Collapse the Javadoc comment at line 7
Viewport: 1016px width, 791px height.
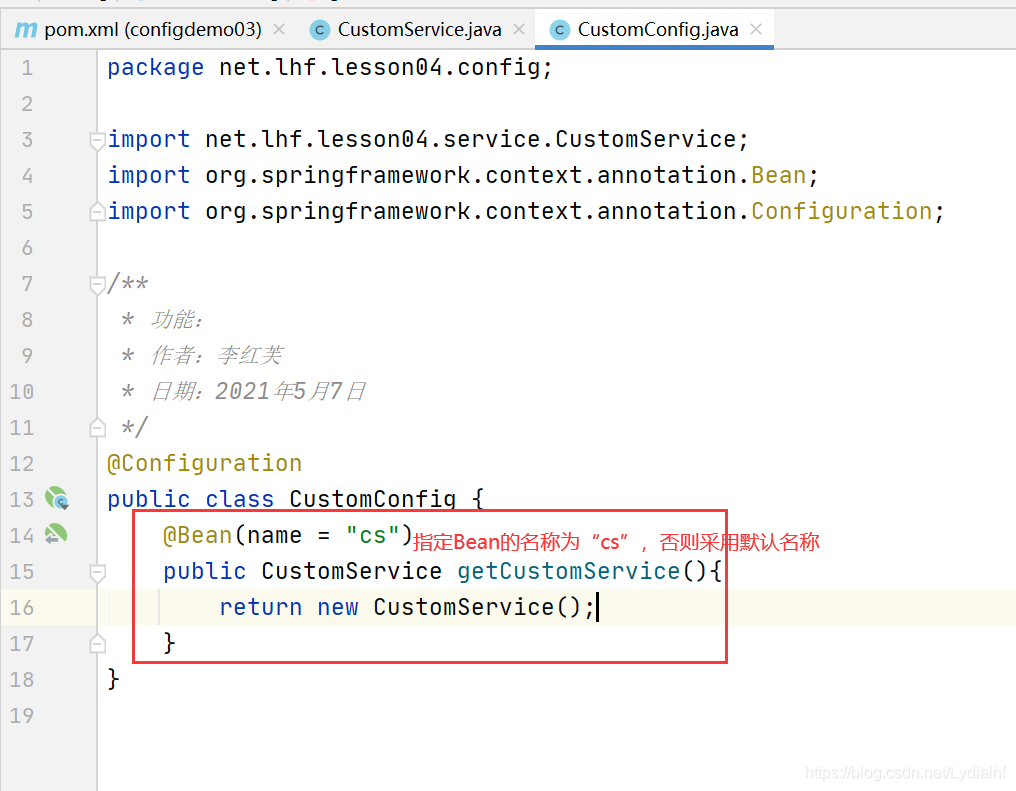point(97,285)
